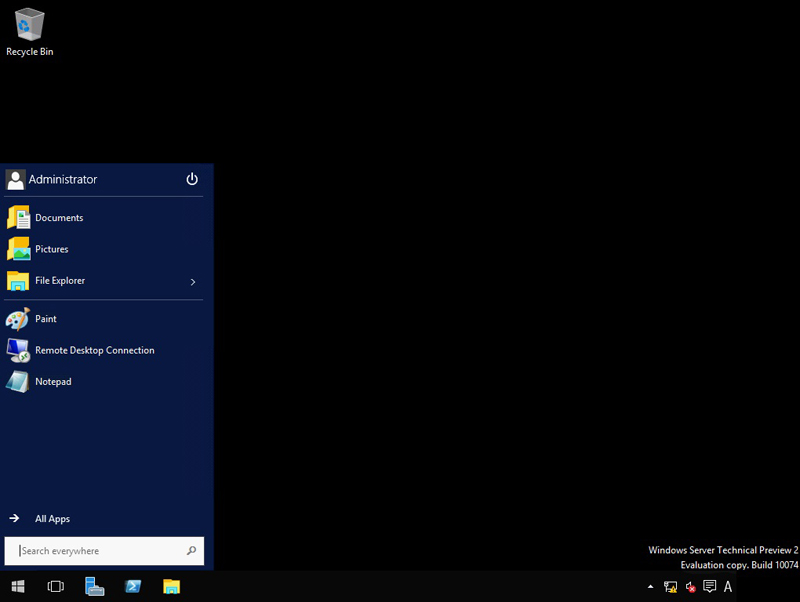The image size is (800, 602).
Task: Open the network status tray icon
Action: point(670,587)
